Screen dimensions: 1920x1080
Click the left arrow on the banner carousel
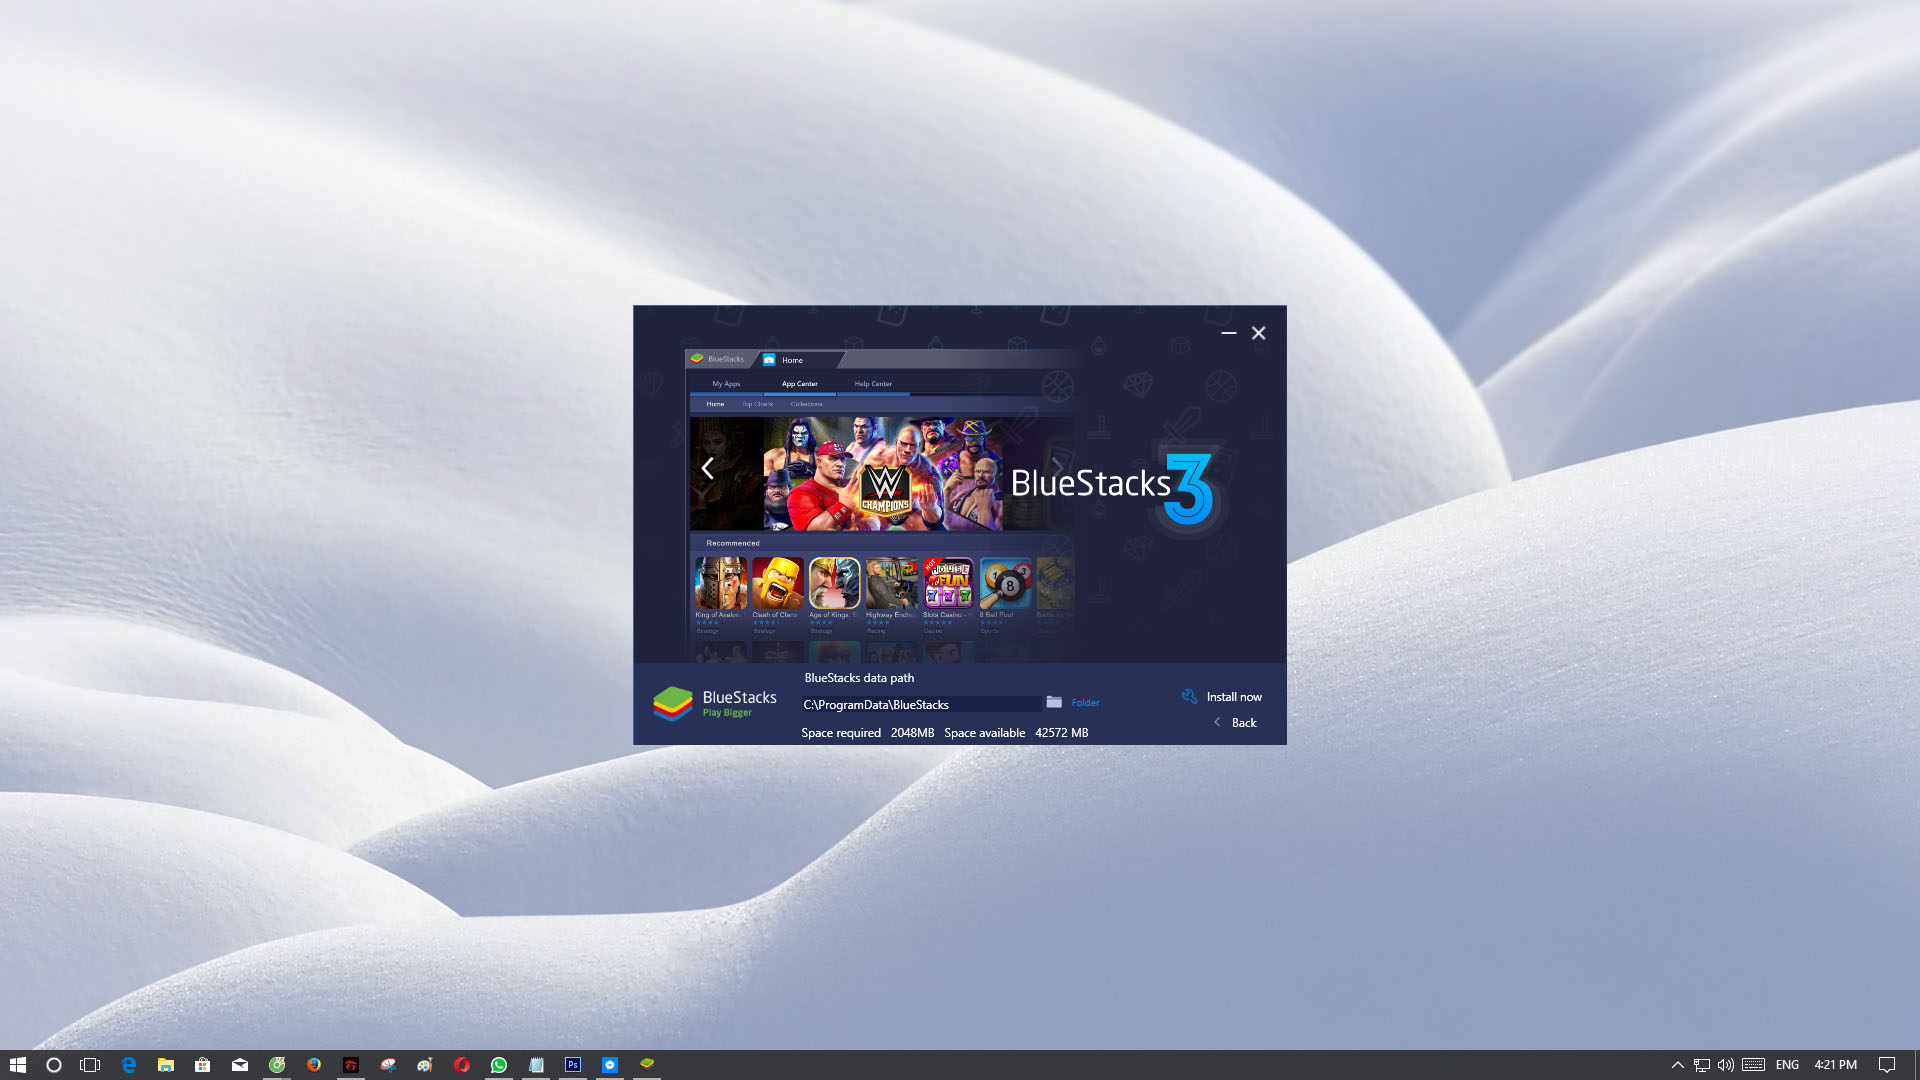[707, 468]
